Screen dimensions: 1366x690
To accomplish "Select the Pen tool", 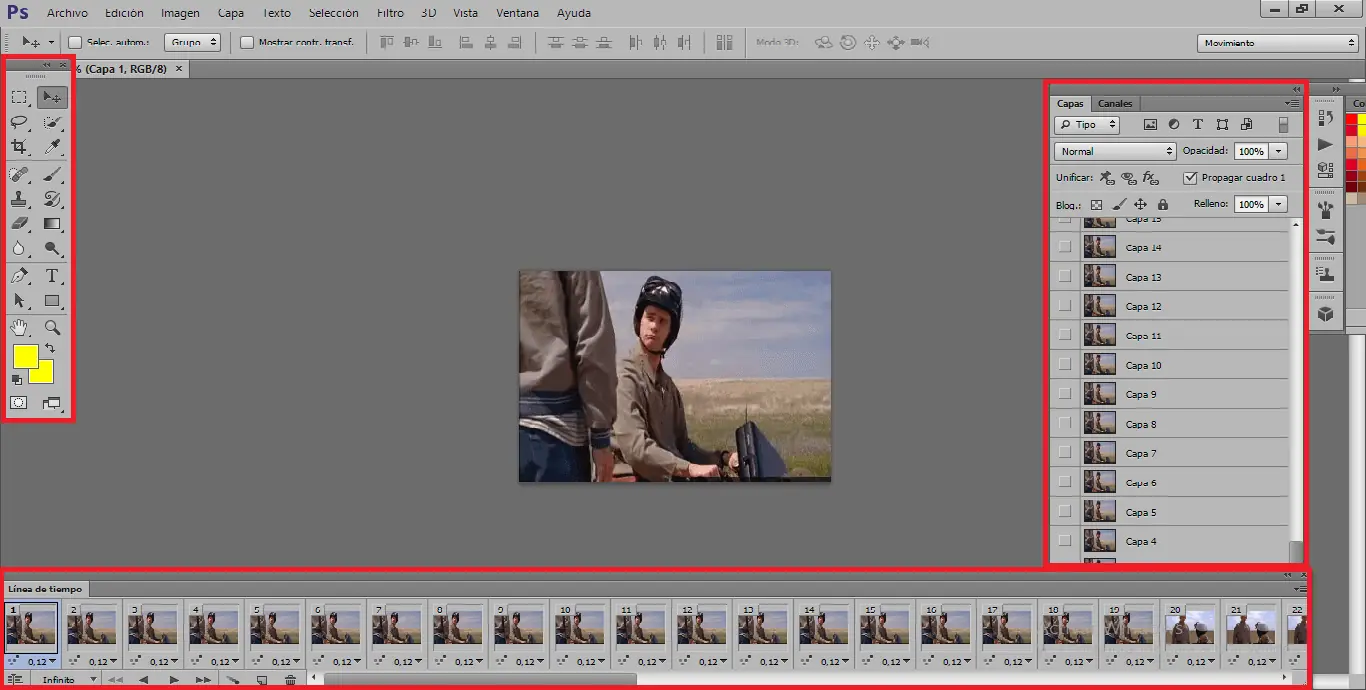I will click(x=19, y=276).
